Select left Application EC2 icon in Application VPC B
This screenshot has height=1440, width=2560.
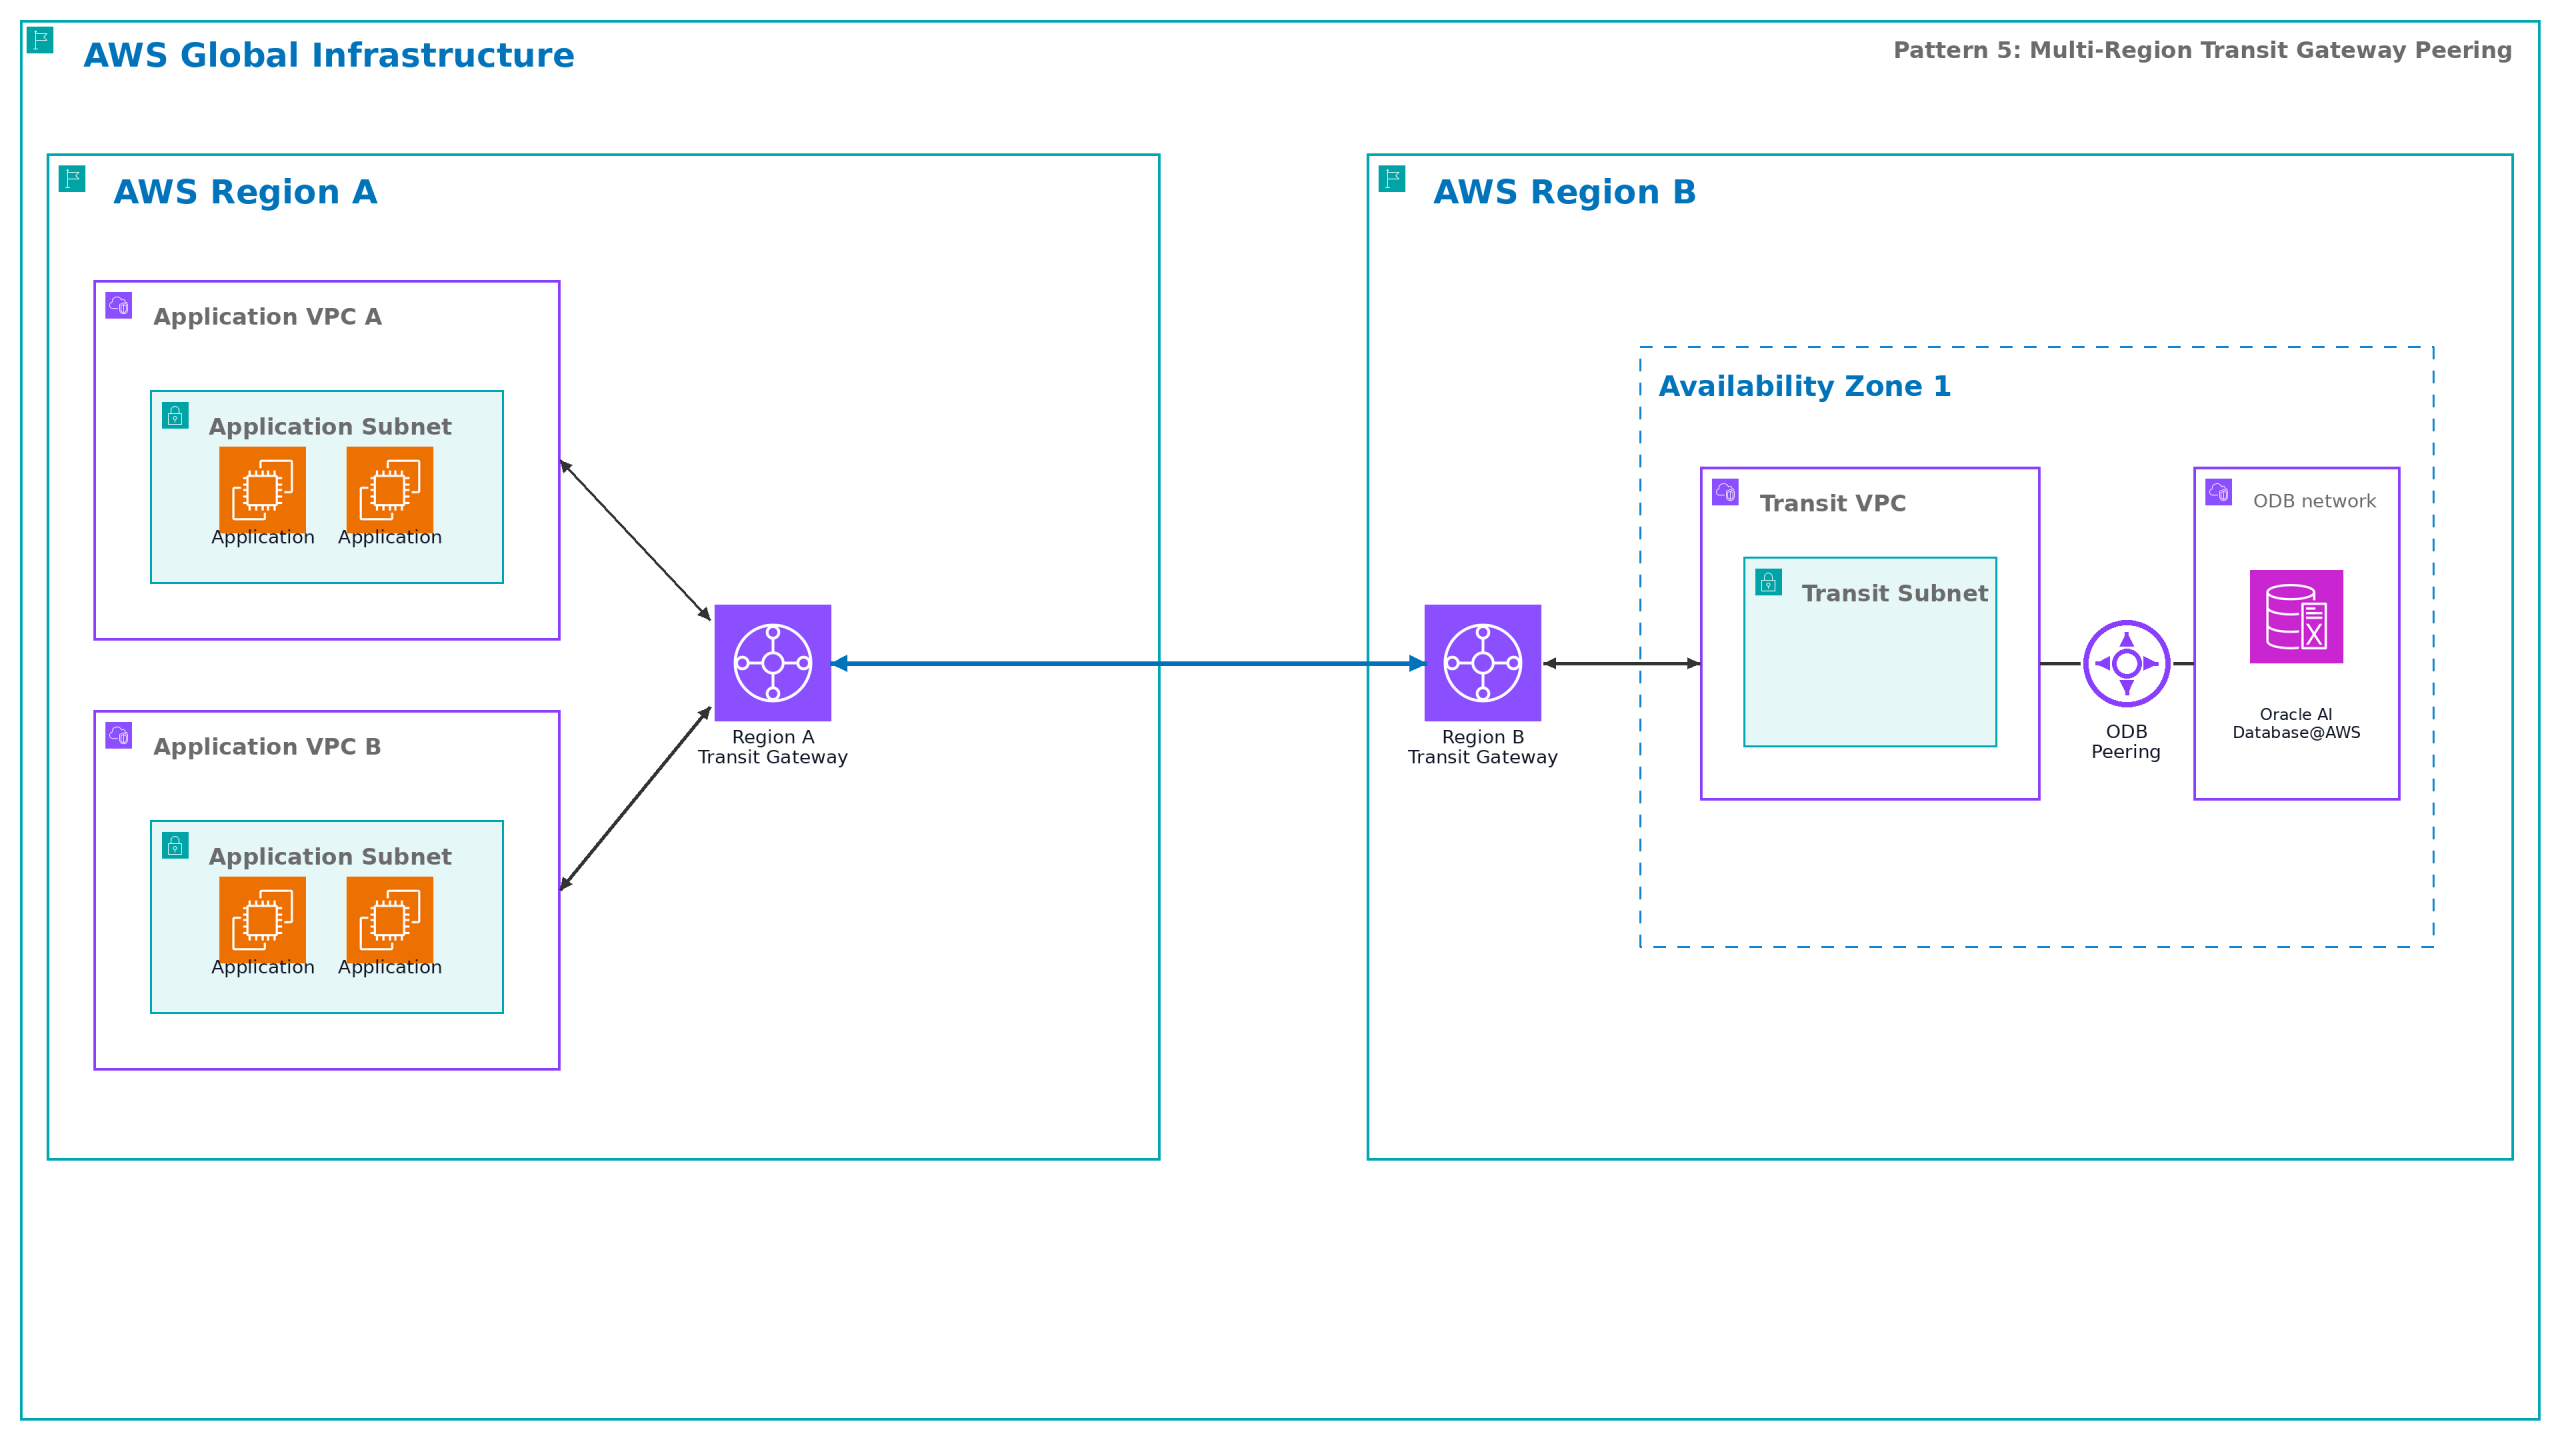click(262, 919)
